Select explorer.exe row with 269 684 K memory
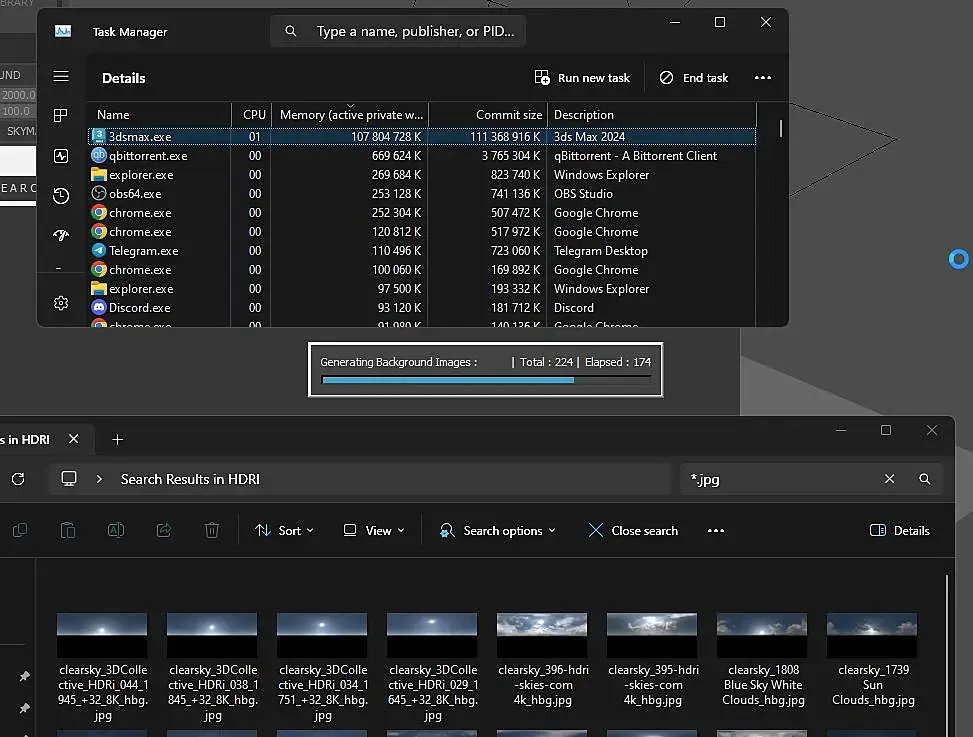This screenshot has height=737, width=973. click(x=422, y=175)
